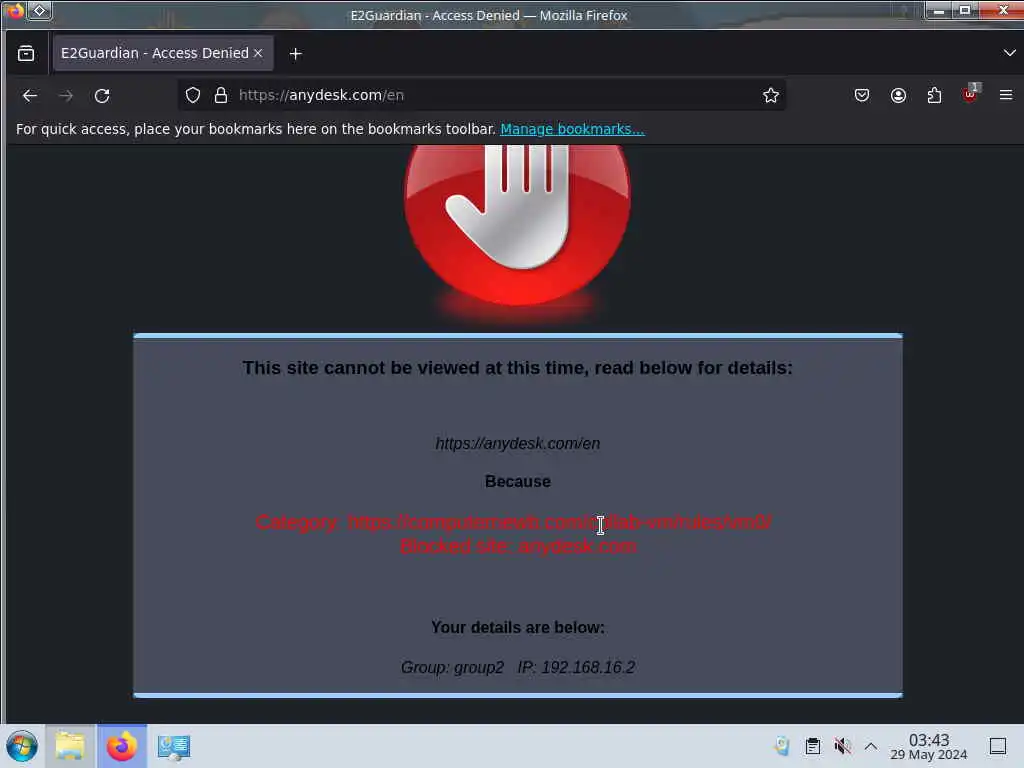
Task: Expand the list all tabs chevron
Action: coord(1009,53)
